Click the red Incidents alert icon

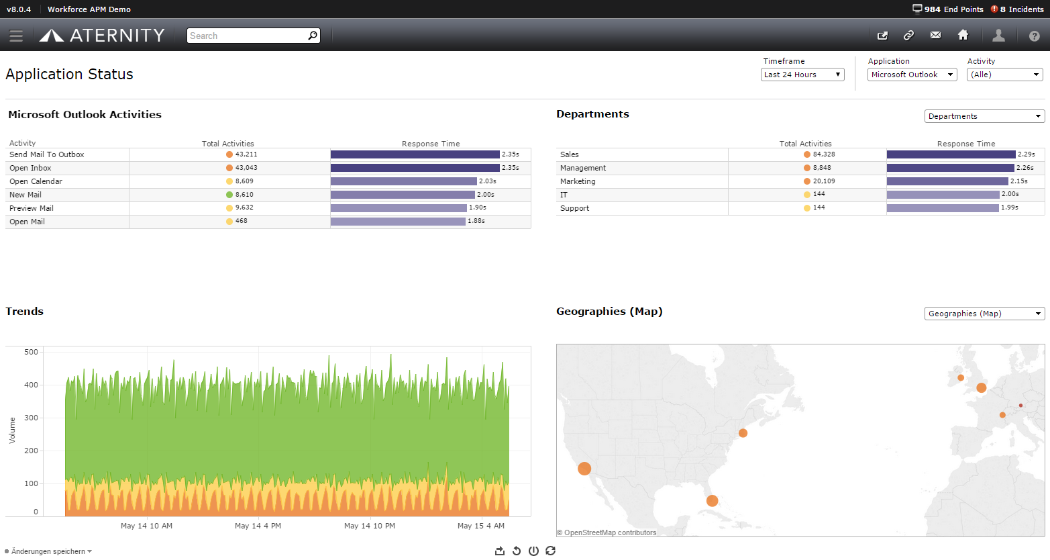(x=994, y=9)
